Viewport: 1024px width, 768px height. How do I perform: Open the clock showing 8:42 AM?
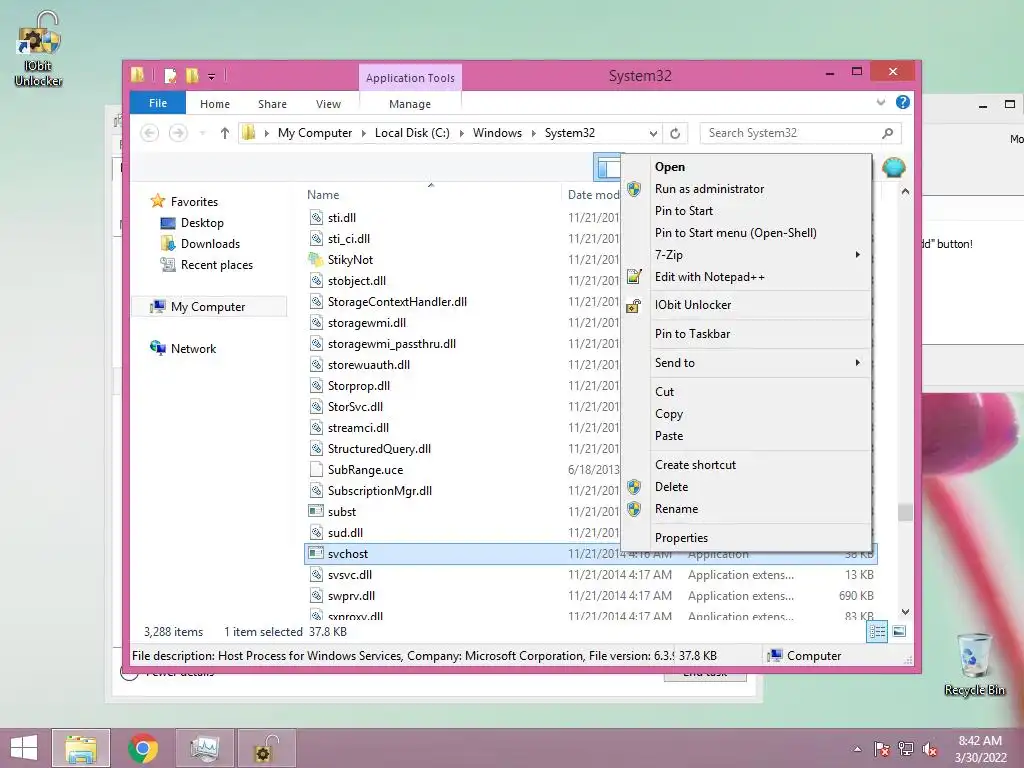coord(980,749)
